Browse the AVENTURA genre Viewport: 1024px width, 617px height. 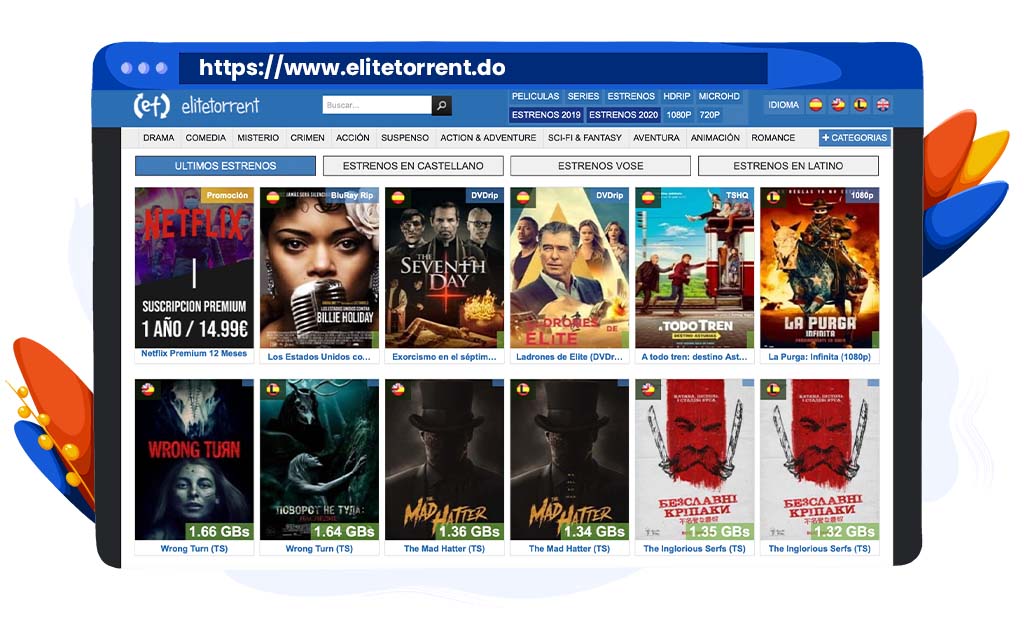656,138
